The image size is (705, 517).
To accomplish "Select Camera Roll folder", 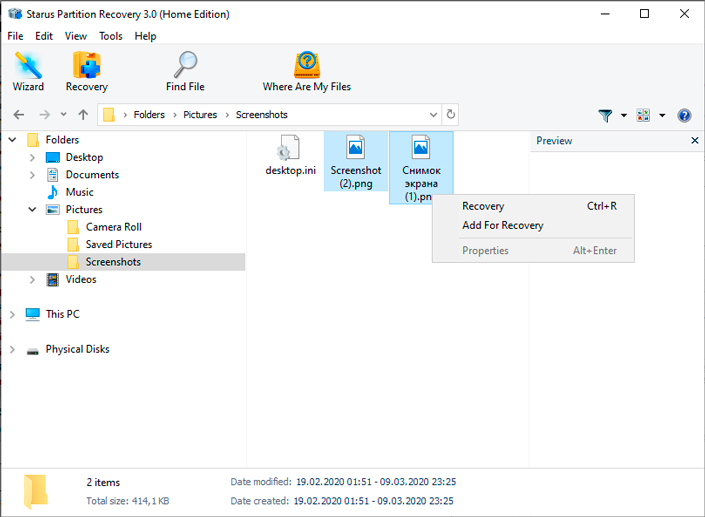I will pyautogui.click(x=114, y=227).
